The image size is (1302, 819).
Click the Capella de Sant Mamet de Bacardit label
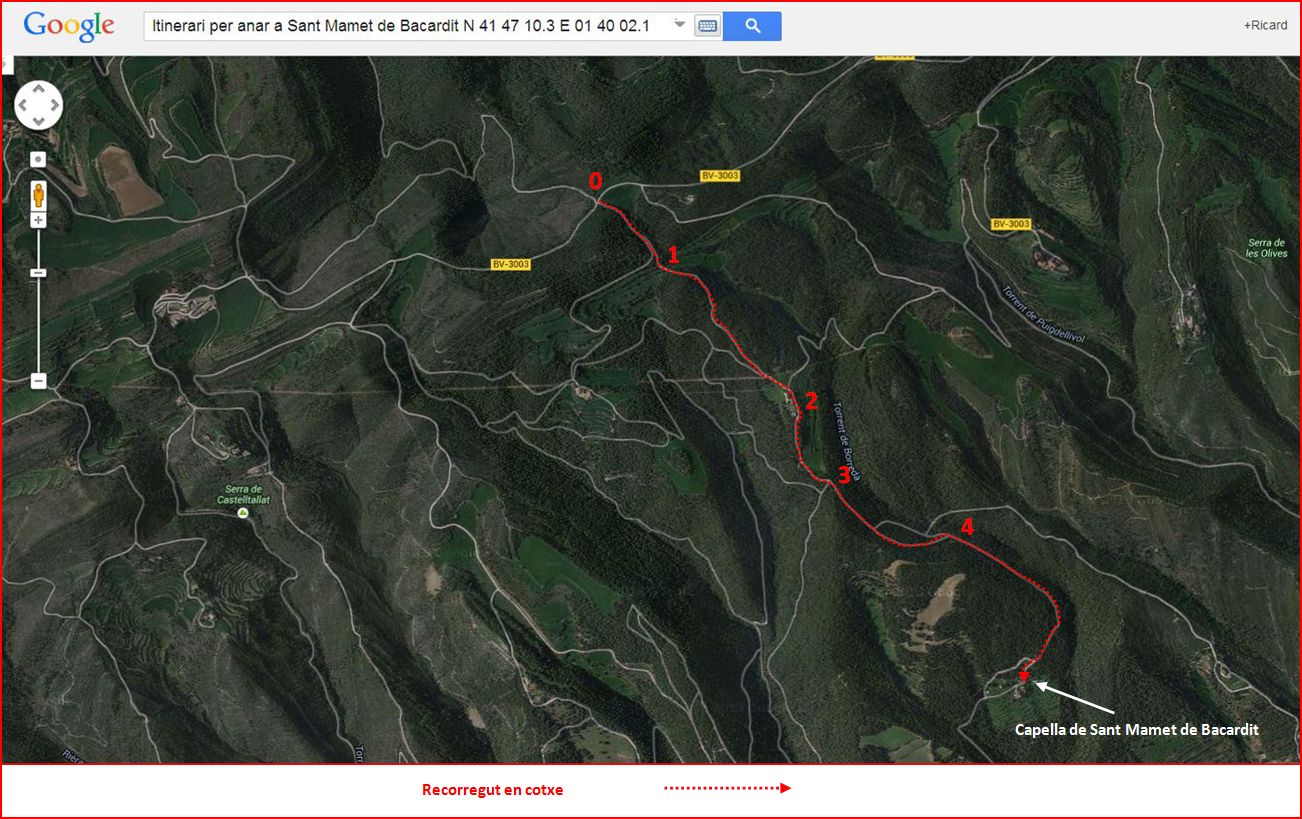point(1136,730)
